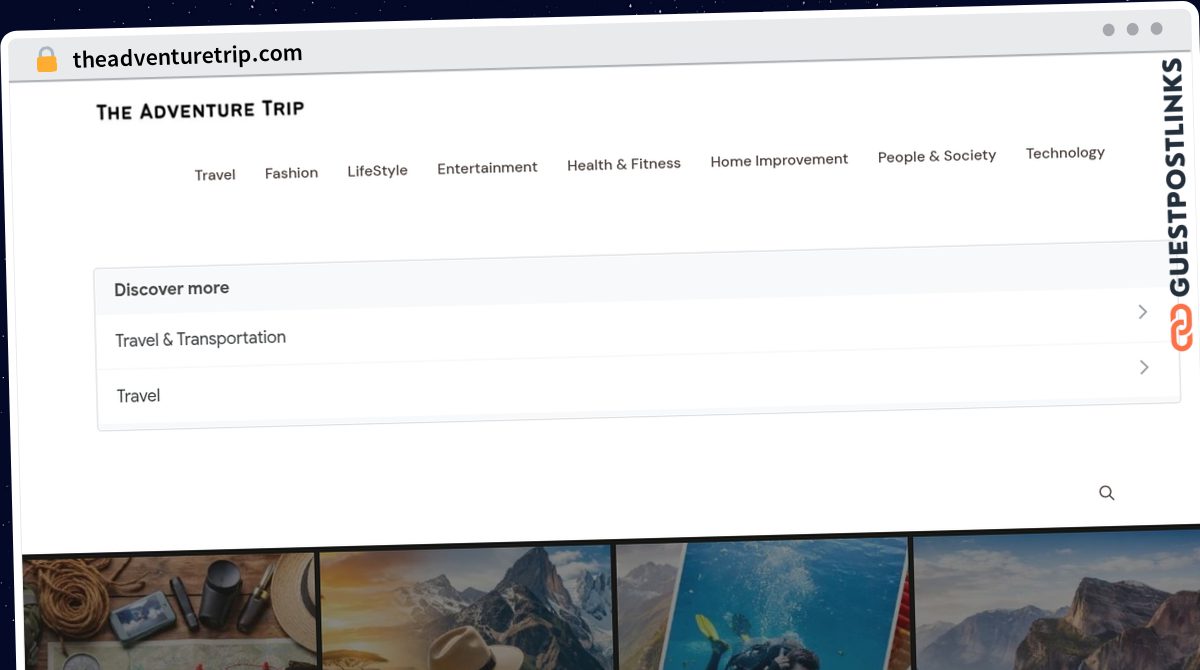1200x670 pixels.
Task: Click the orange padlock icon
Action: point(46,60)
